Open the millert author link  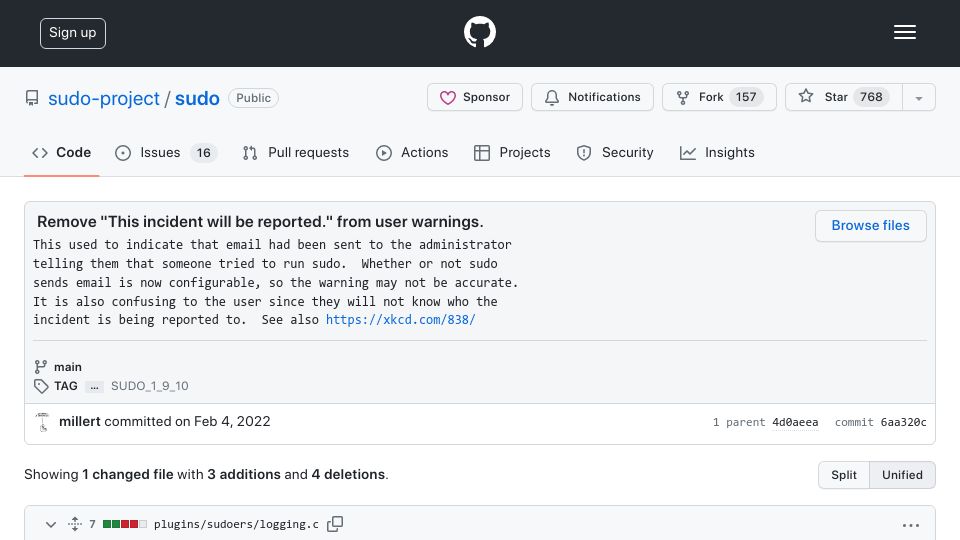pyautogui.click(x=80, y=421)
